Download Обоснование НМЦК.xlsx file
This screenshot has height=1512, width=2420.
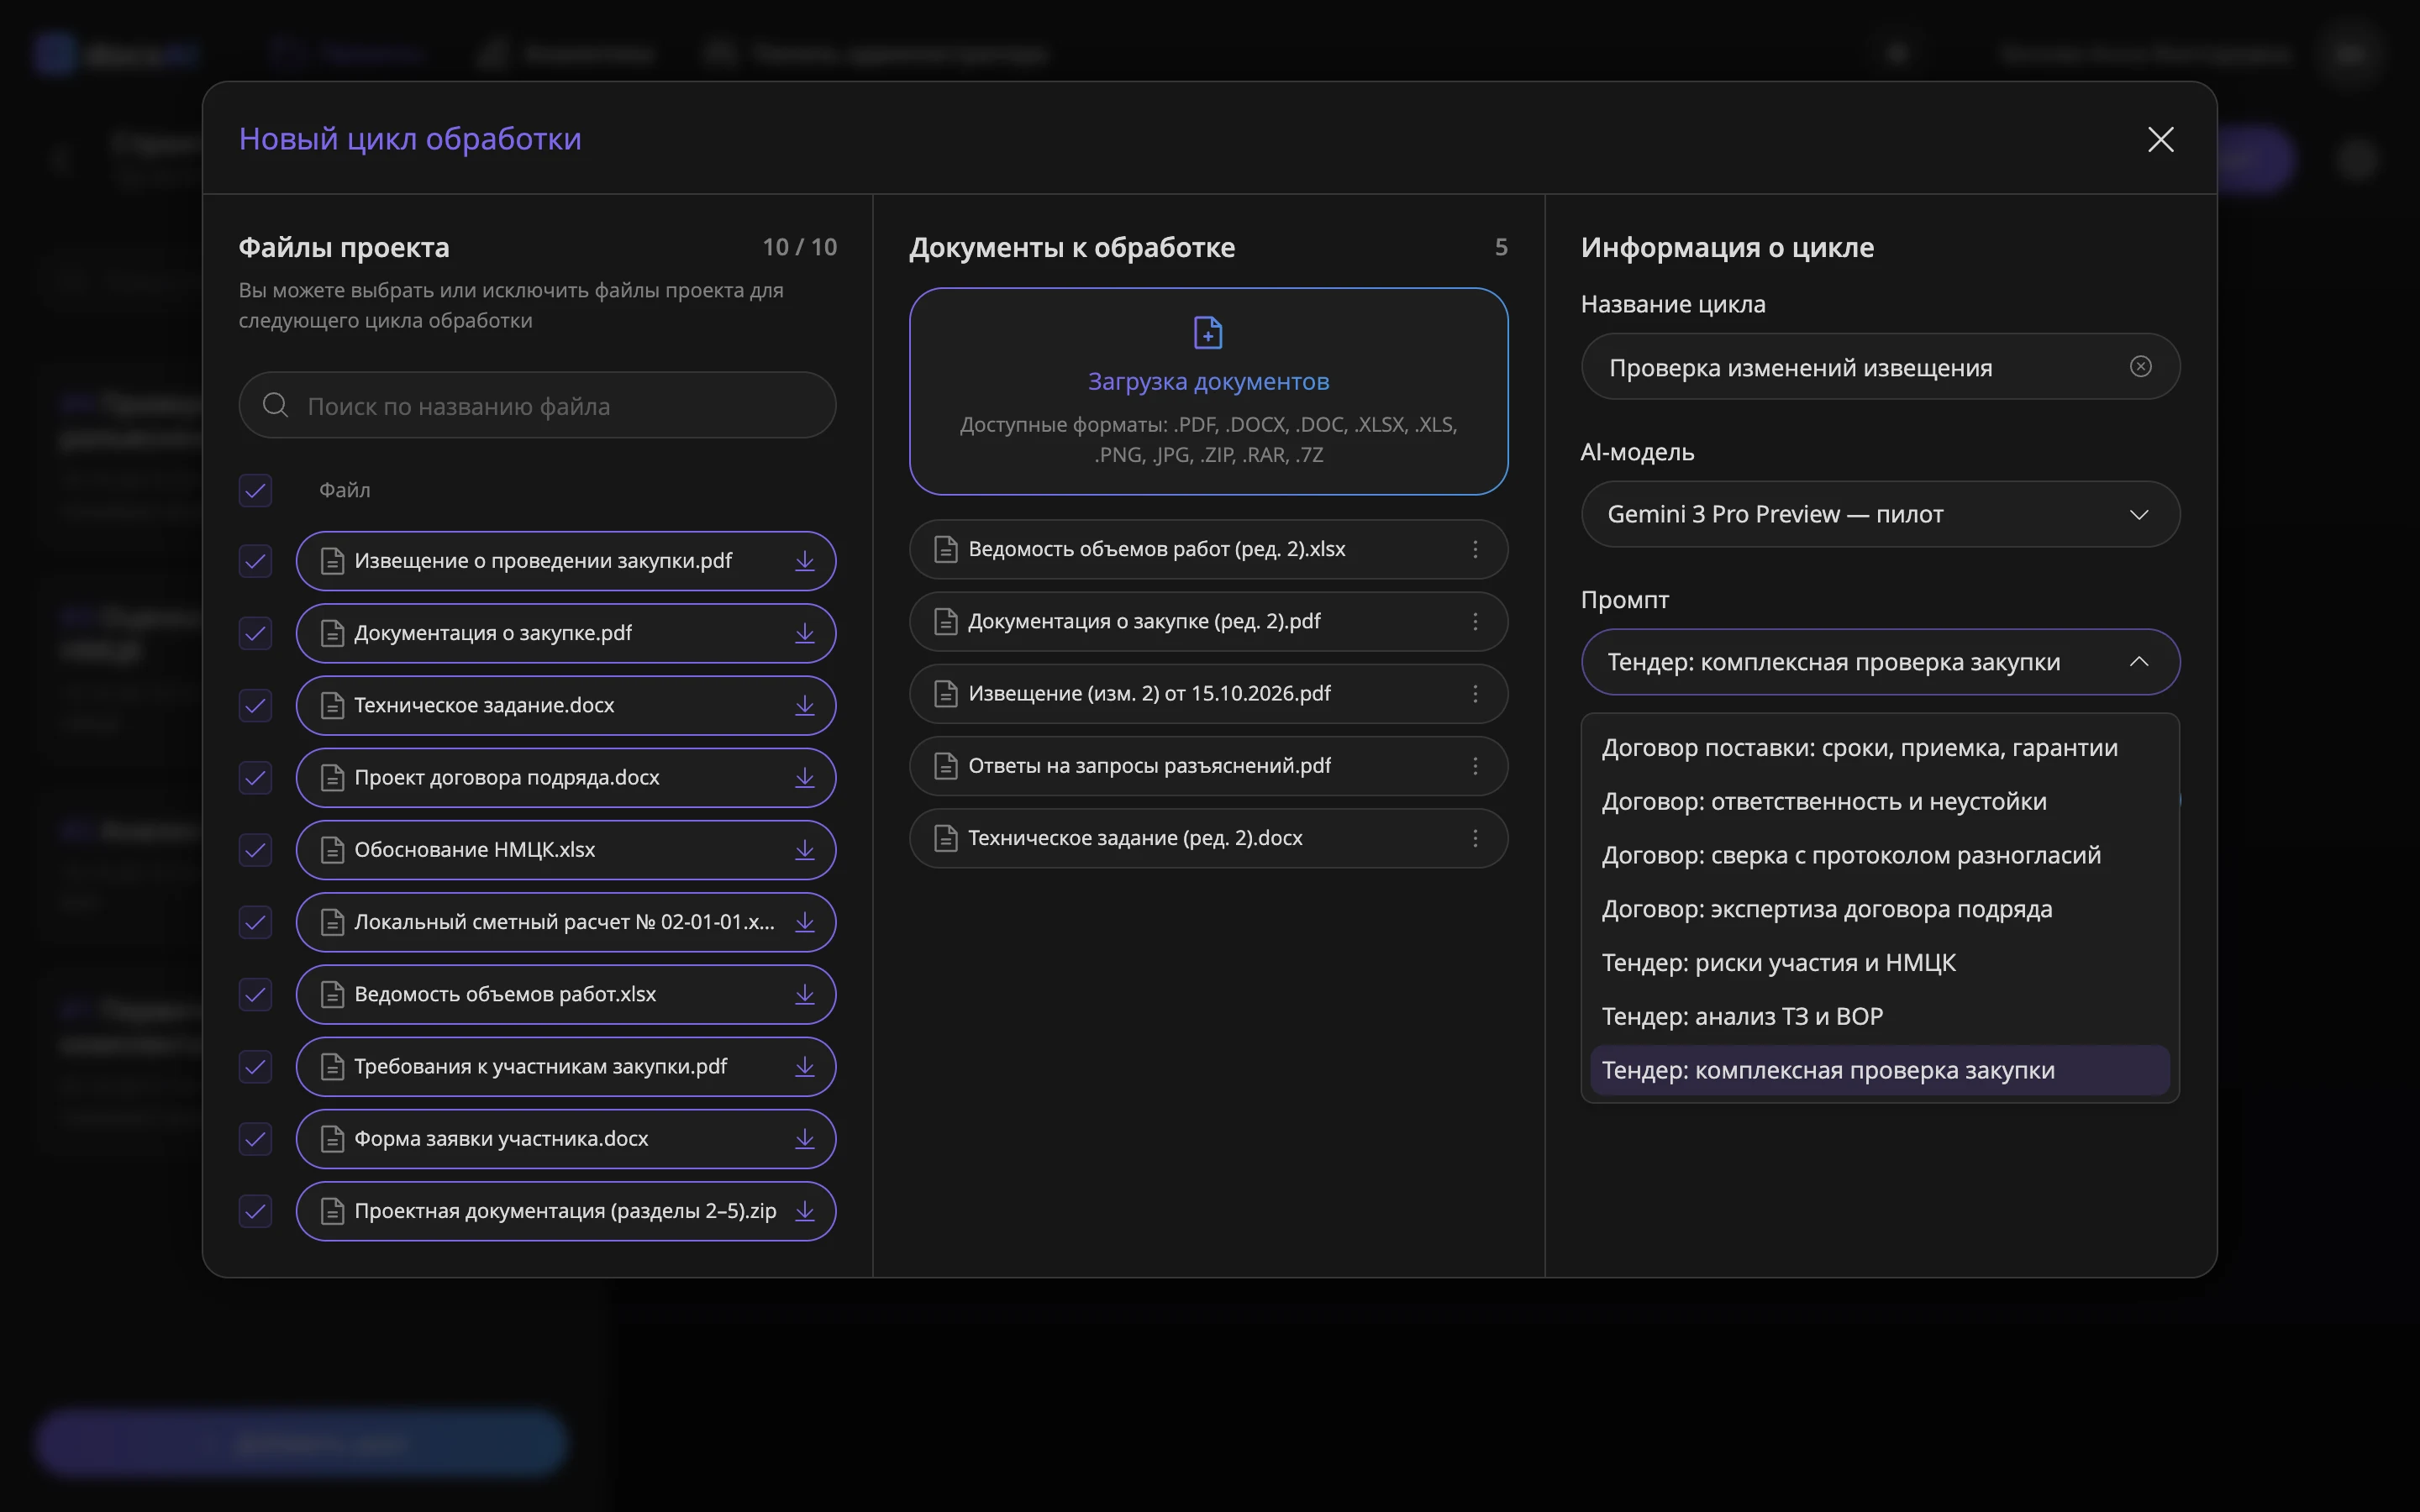804,850
